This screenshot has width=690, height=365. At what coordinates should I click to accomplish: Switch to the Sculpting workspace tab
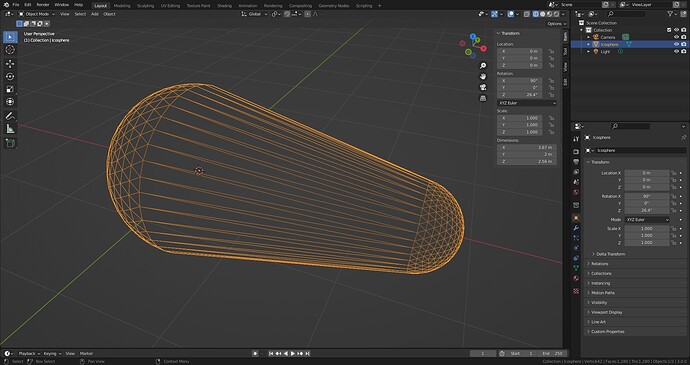point(145,6)
